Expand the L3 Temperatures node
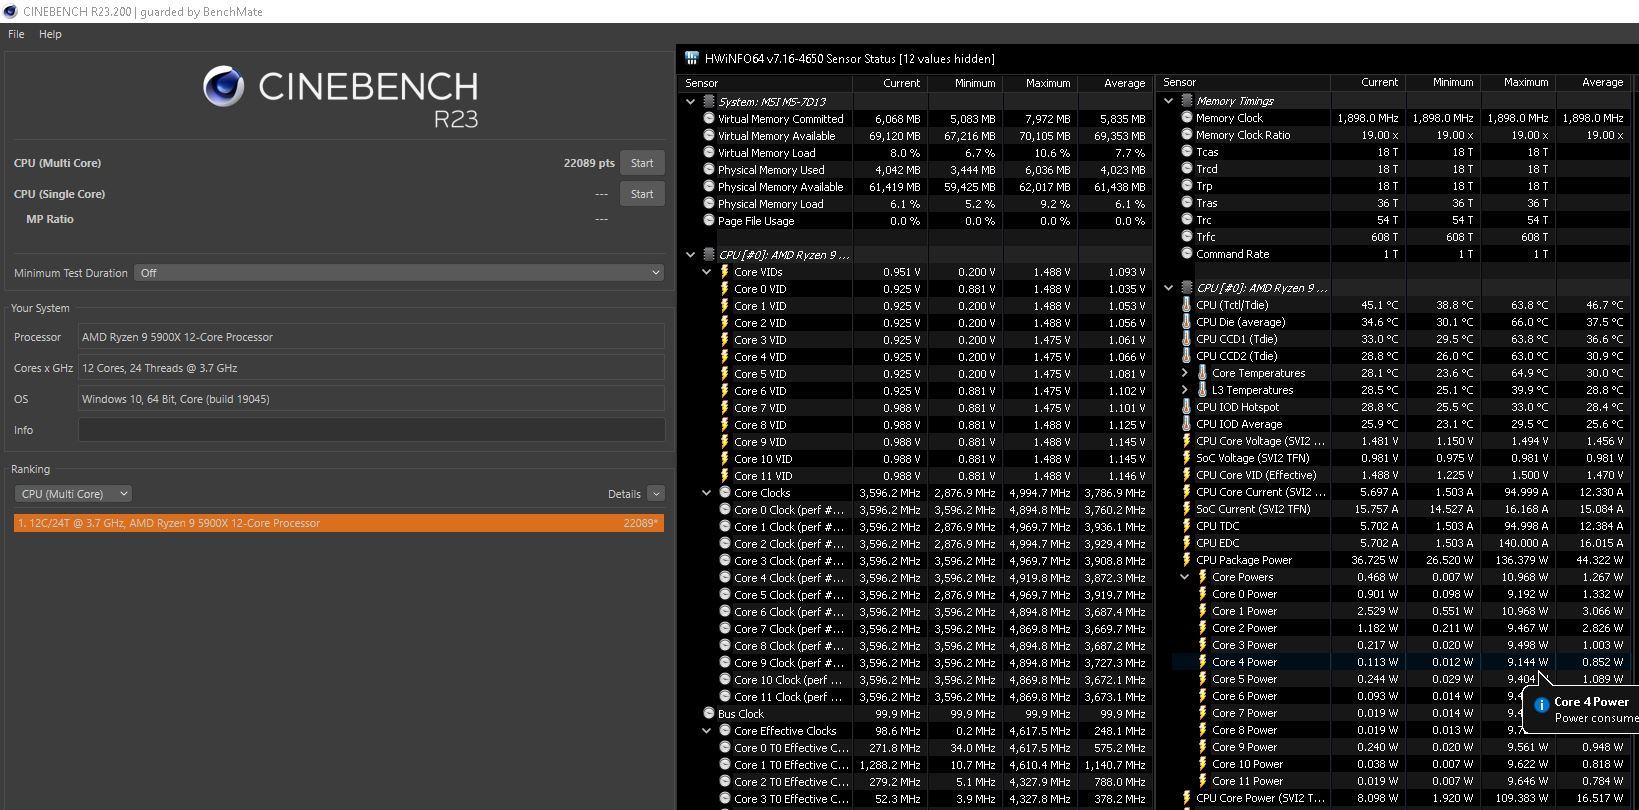Viewport: 1639px width, 810px height. (1185, 390)
